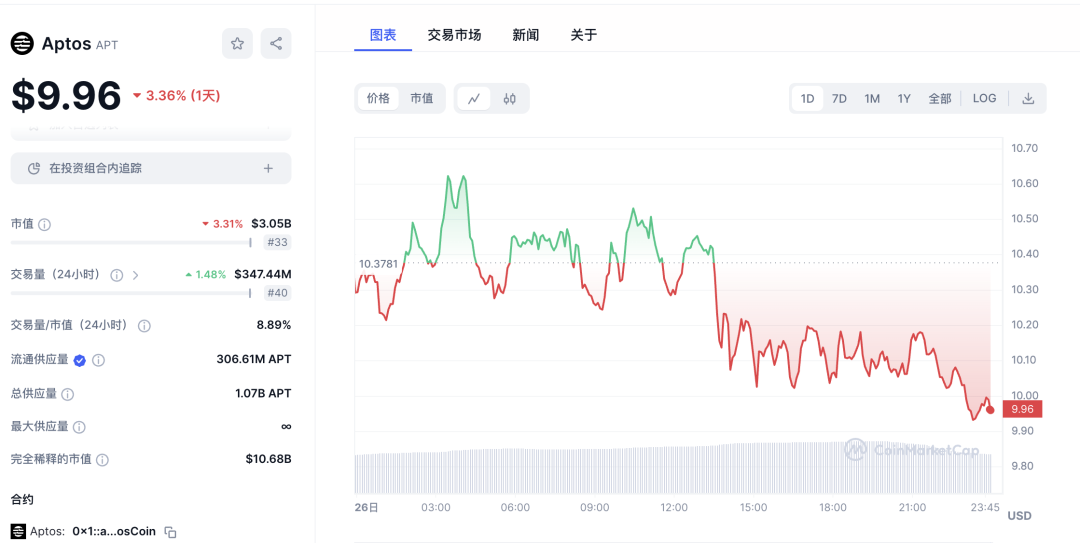Click the 1.48% volume change text
1080x543 pixels.
click(x=205, y=274)
